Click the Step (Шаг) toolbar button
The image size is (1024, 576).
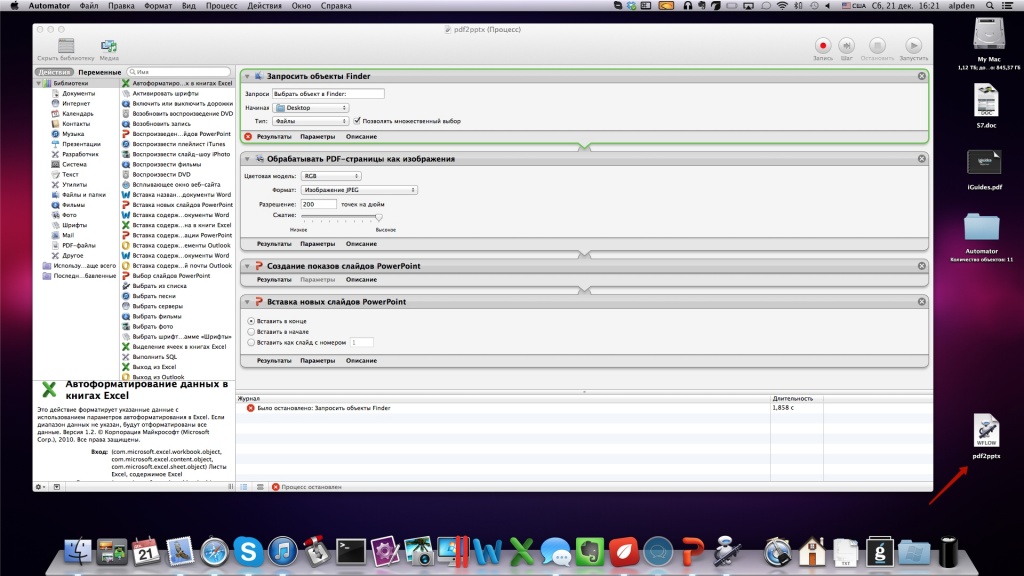click(x=847, y=45)
